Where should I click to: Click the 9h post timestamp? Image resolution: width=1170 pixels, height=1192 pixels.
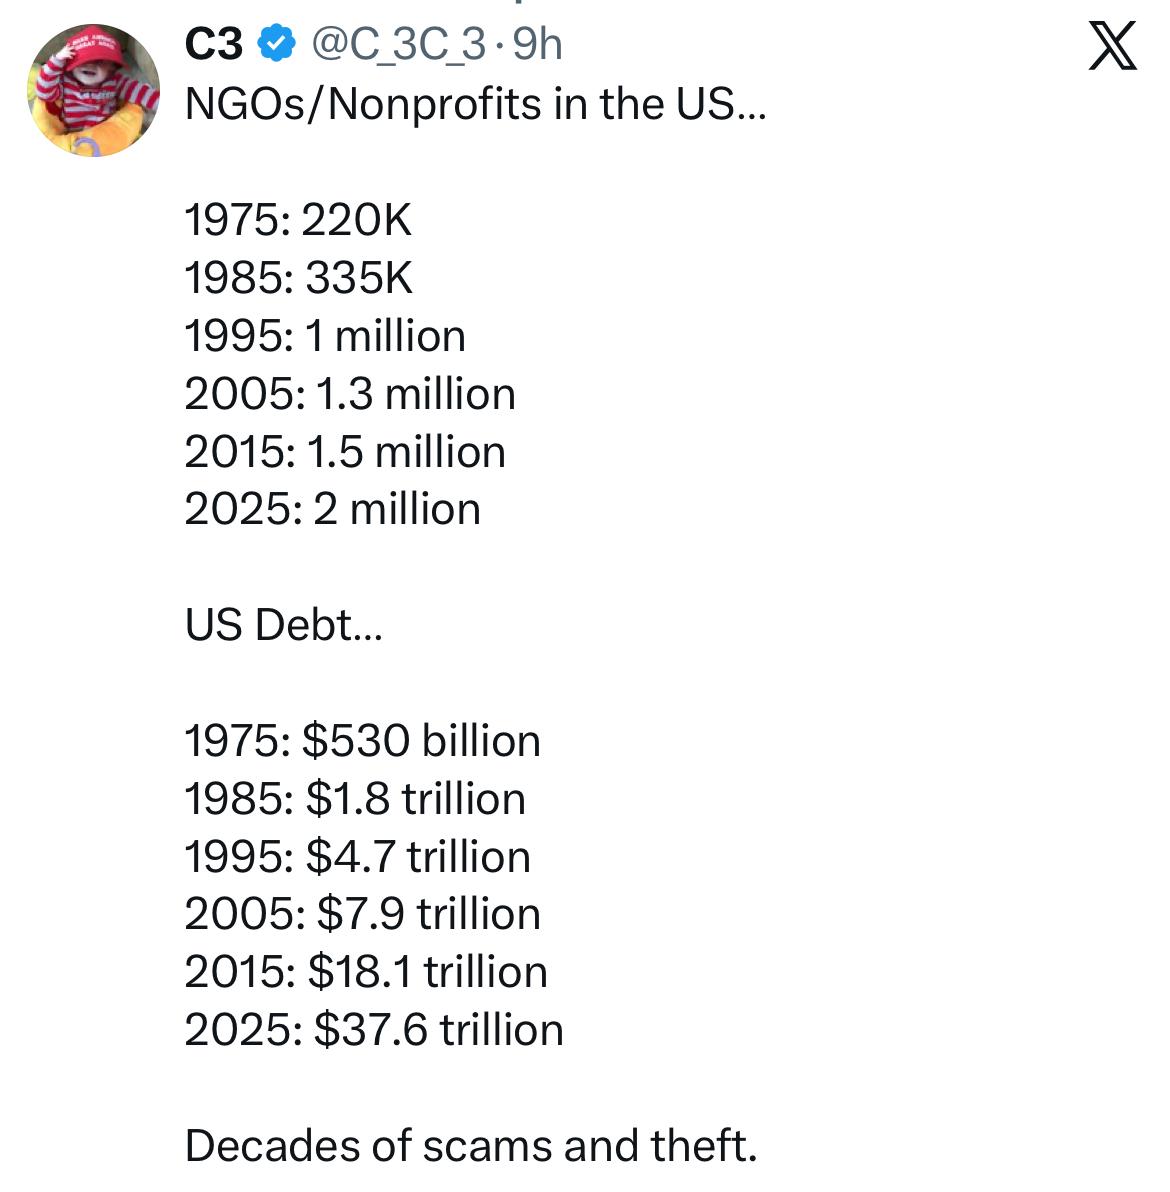(537, 44)
